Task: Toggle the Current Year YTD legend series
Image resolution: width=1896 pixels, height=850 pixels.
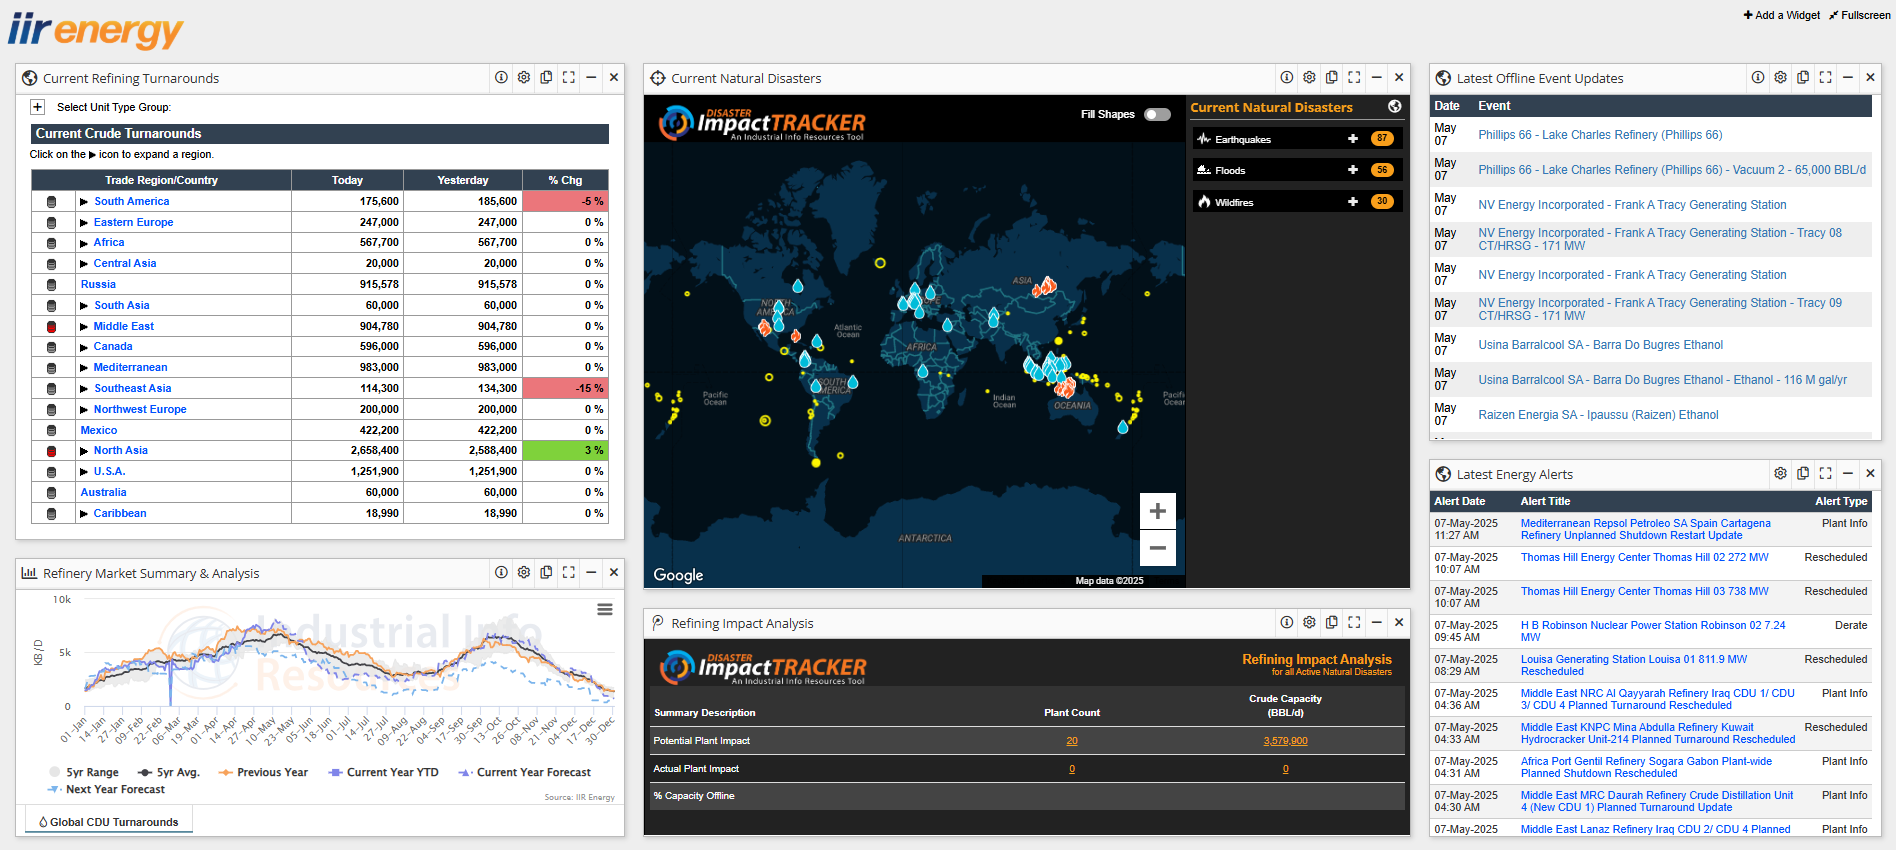Action: point(384,772)
